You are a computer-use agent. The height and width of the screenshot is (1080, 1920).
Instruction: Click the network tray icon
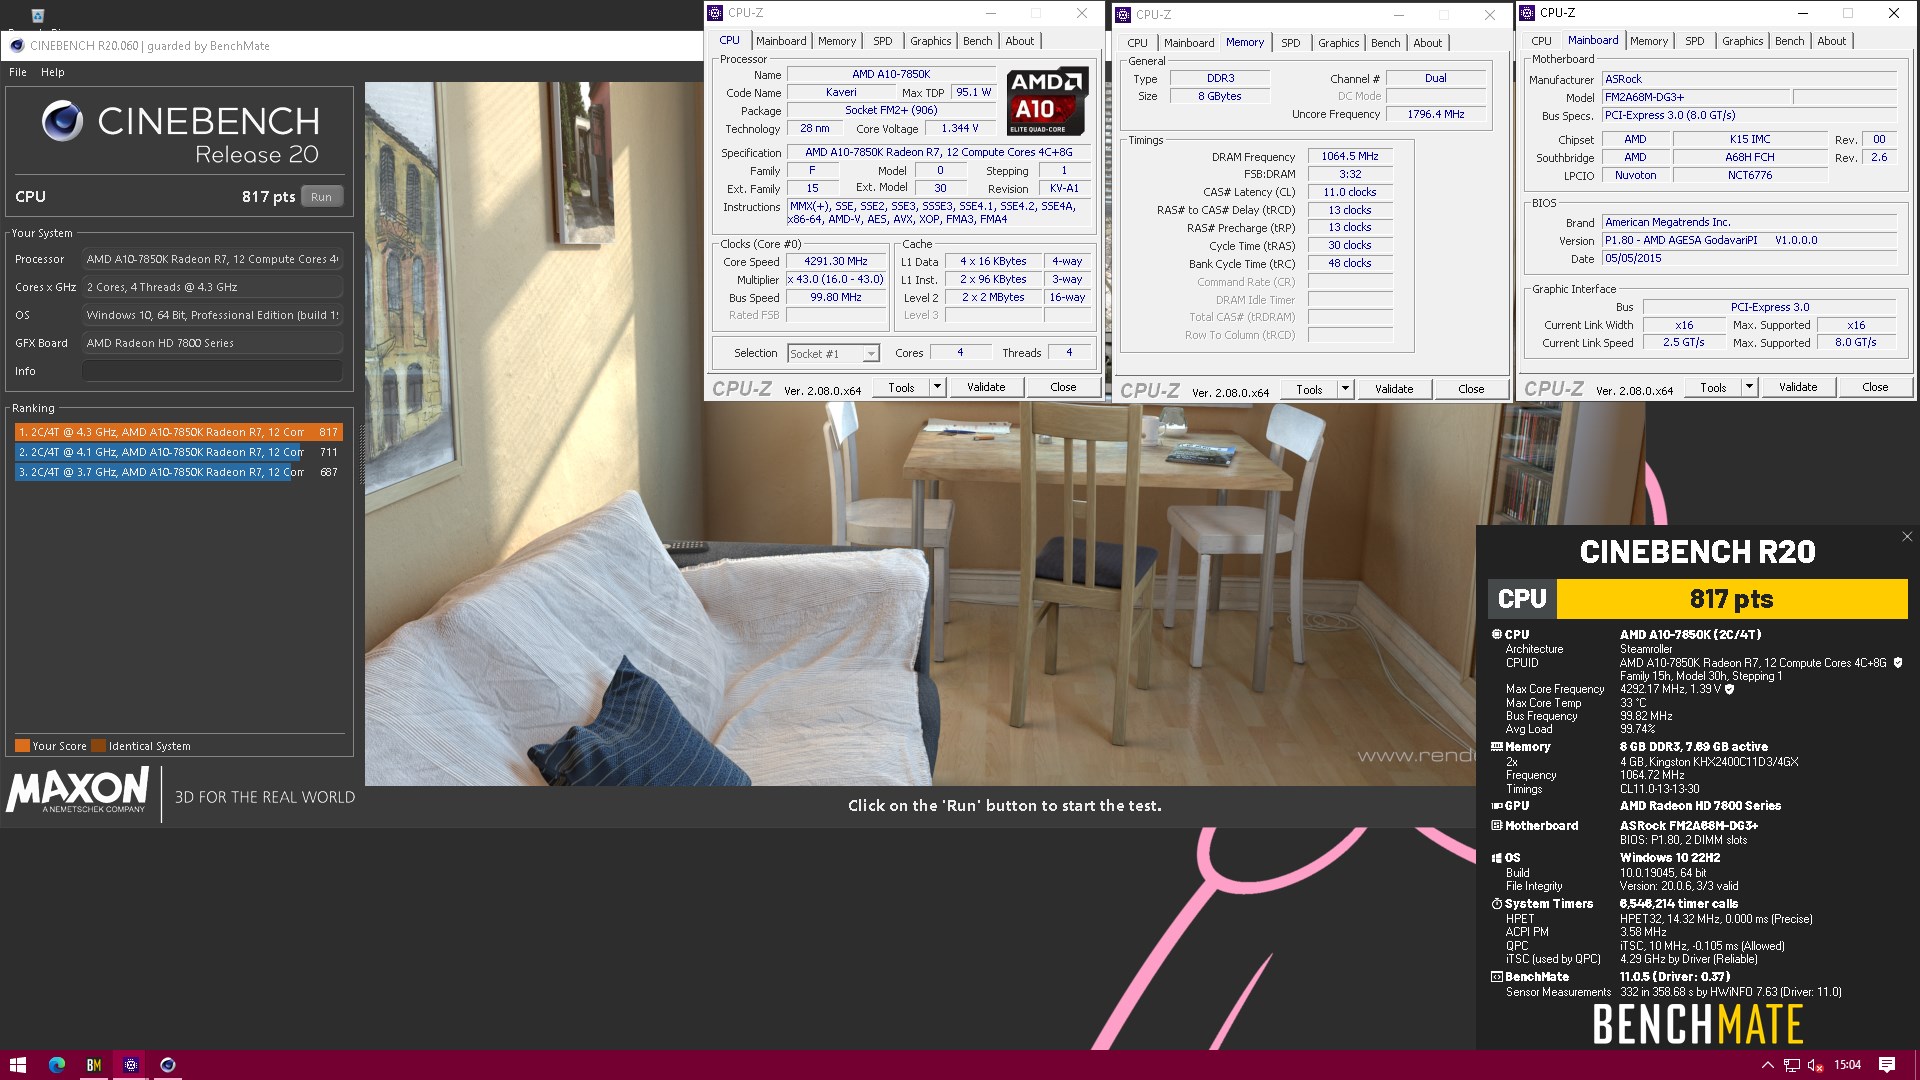1792,1065
